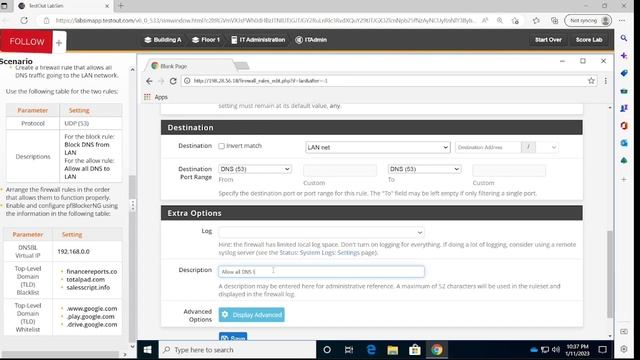The height and width of the screenshot is (360, 640).
Task: Open the From port DNS (53) dropdown
Action: pyautogui.click(x=255, y=169)
